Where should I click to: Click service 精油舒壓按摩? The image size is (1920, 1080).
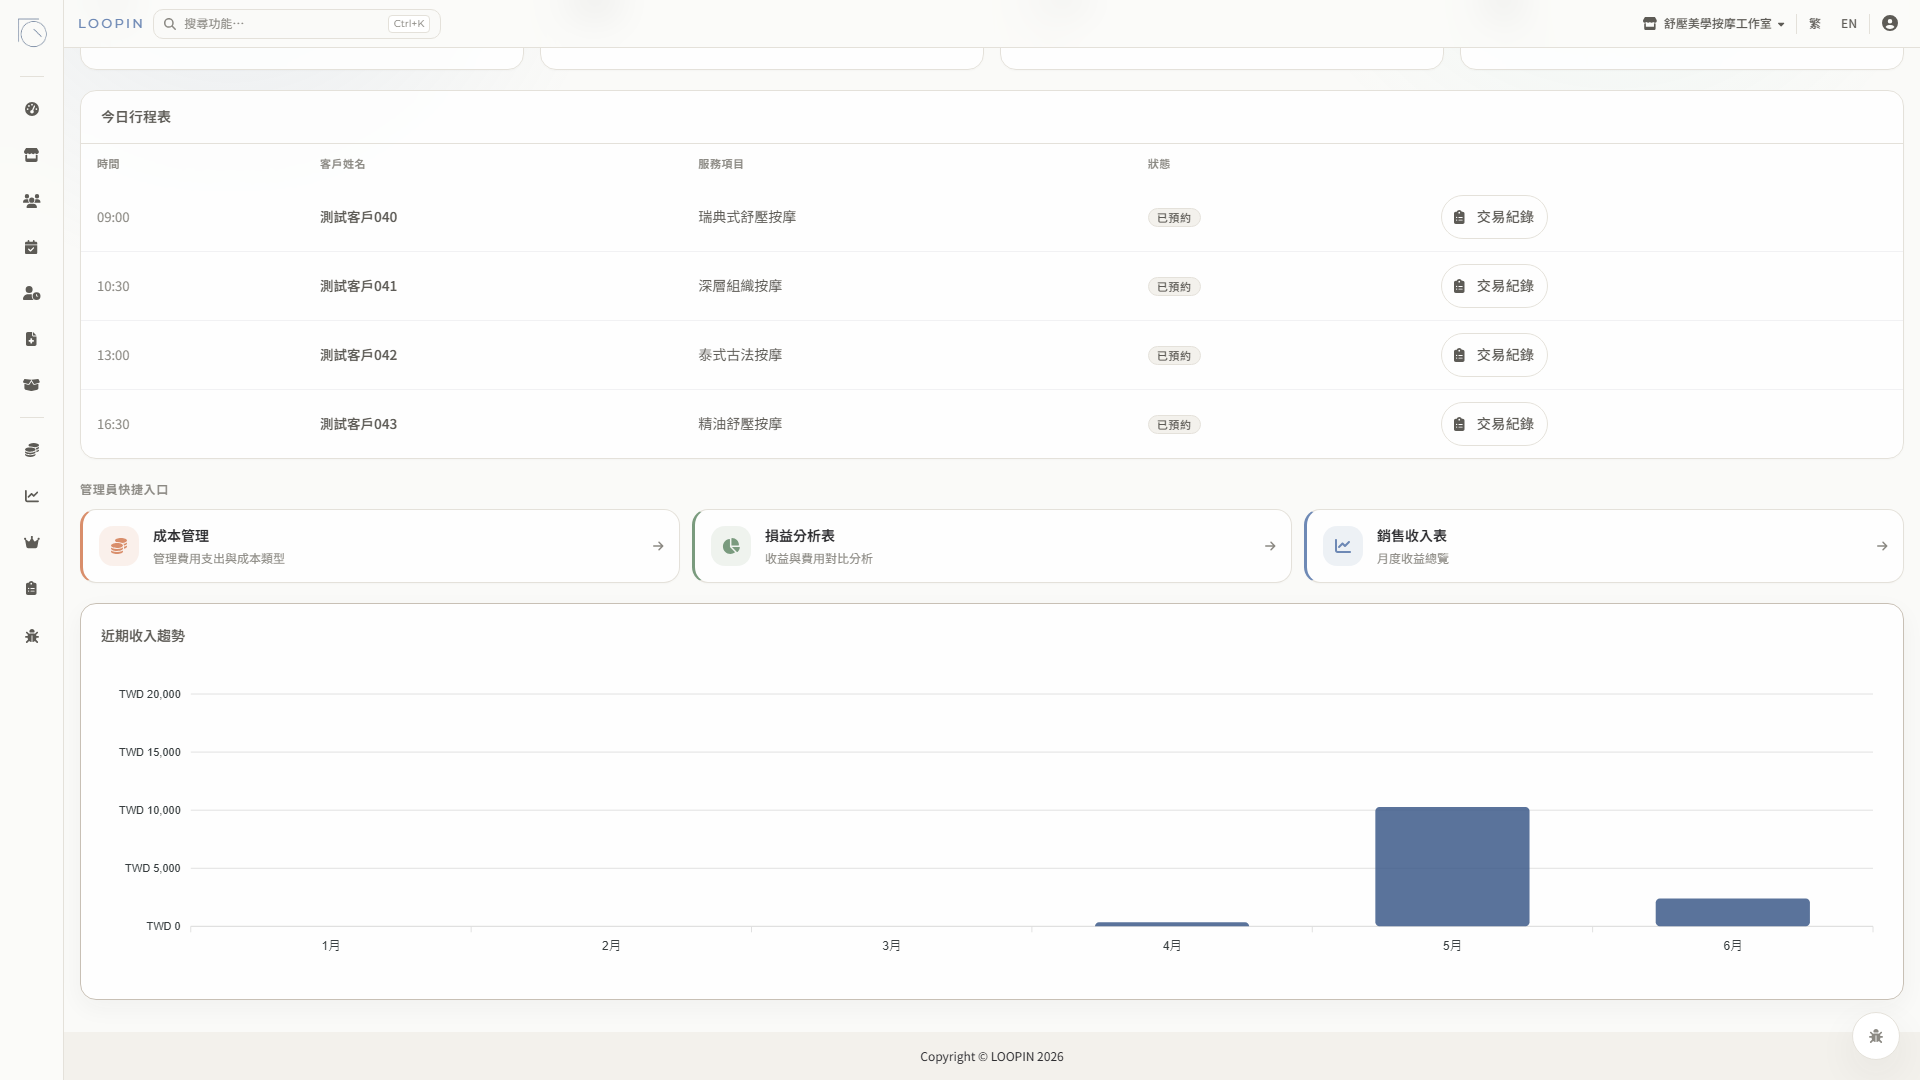coord(740,424)
